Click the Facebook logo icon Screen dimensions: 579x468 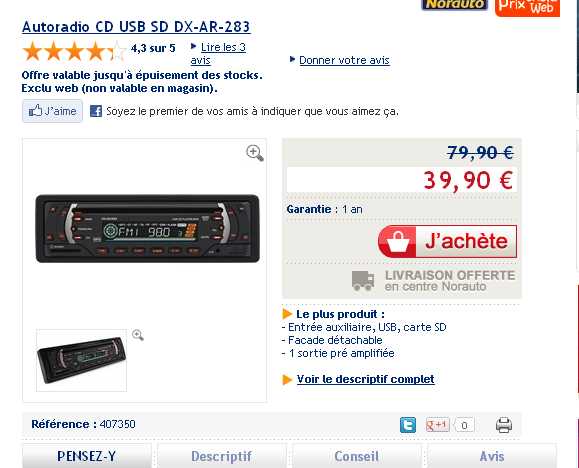[x=96, y=111]
